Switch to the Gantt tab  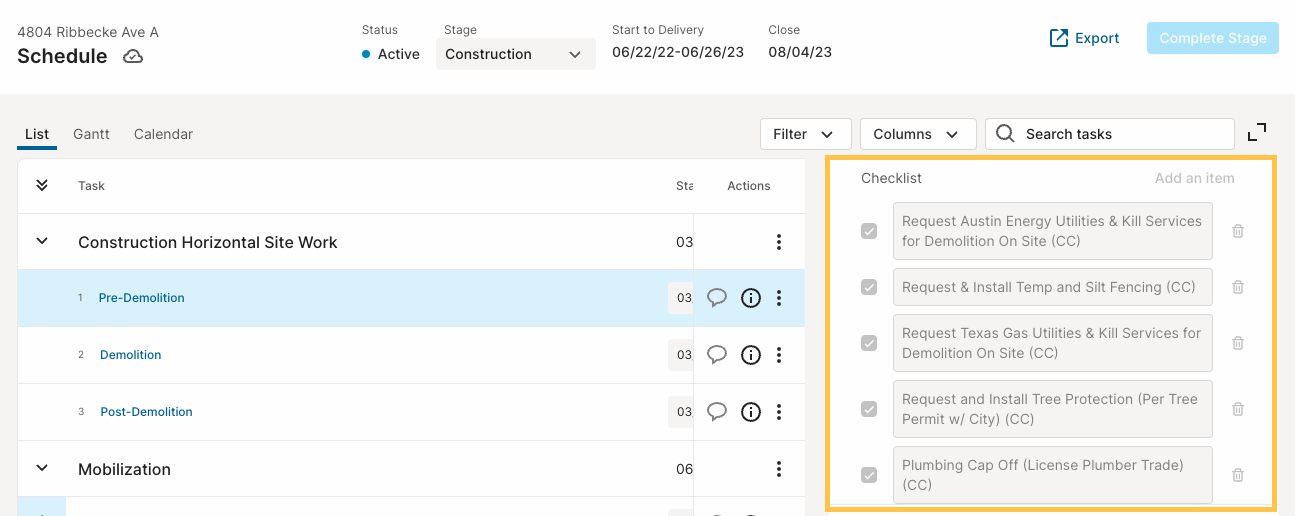(91, 134)
